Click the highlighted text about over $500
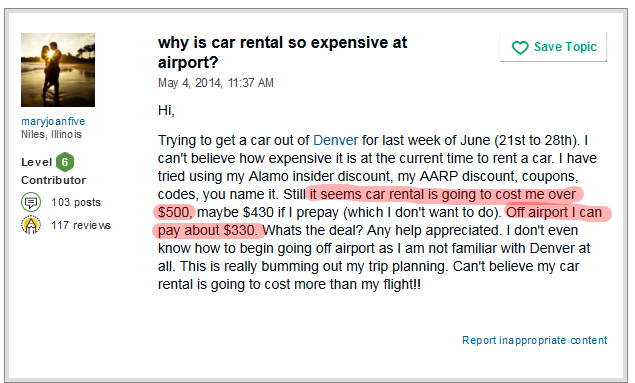Image resolution: width=635 pixels, height=383 pixels. [x=369, y=203]
